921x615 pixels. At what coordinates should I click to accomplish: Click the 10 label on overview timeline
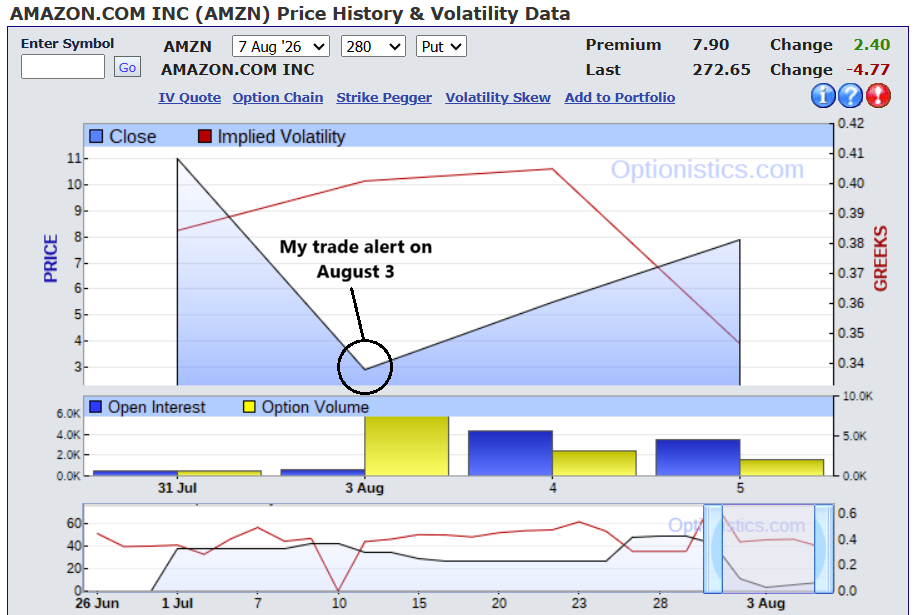(339, 603)
